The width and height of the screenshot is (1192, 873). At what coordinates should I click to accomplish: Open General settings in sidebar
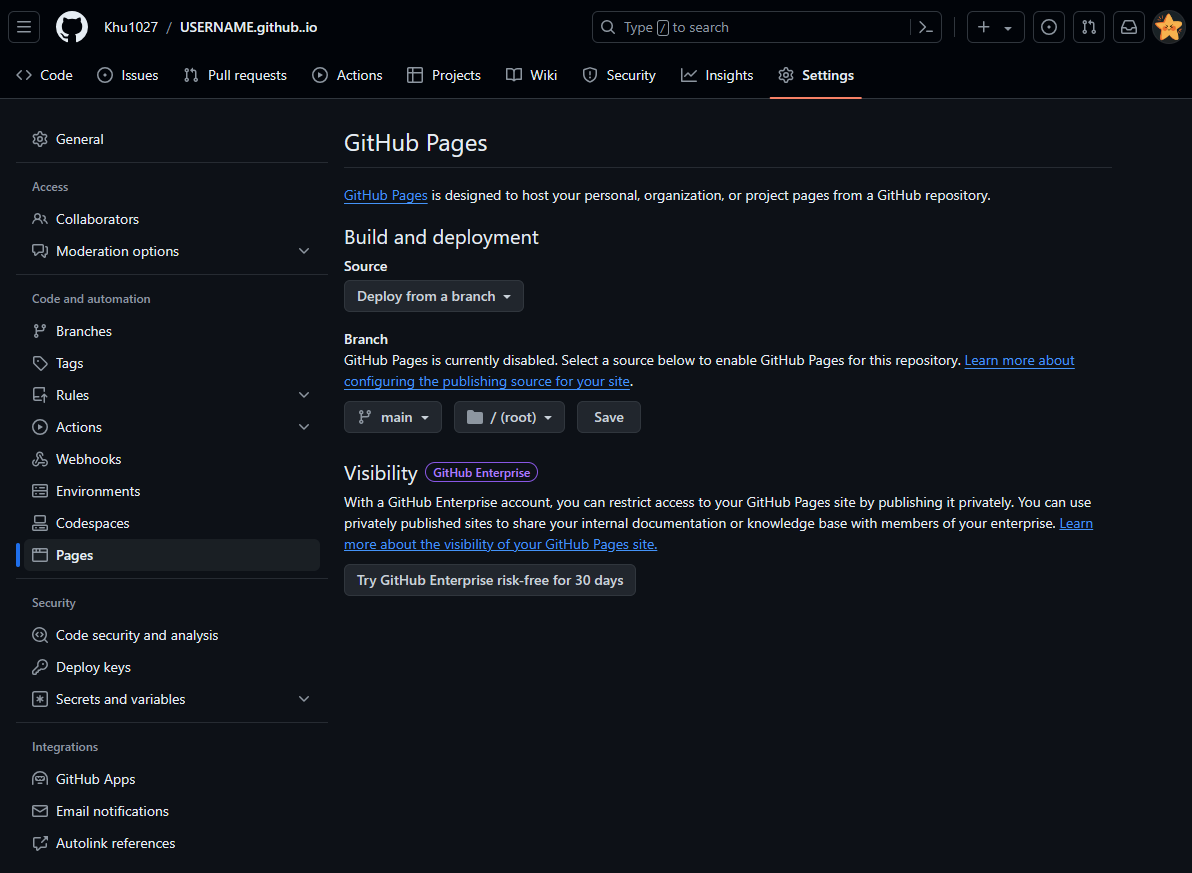[172, 139]
